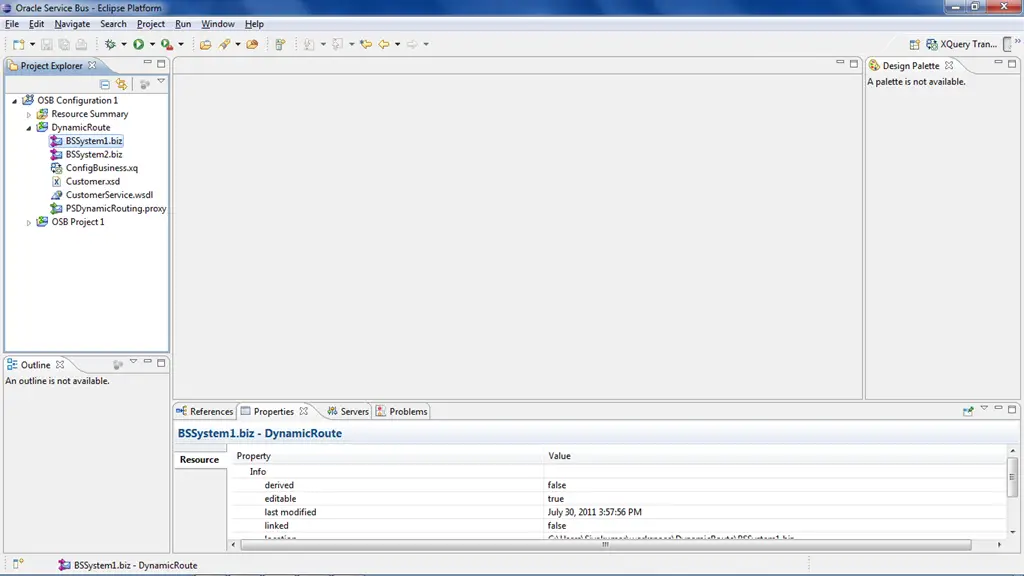Open the Properties view menu triangle
1024x576 pixels.
pyautogui.click(x=984, y=408)
